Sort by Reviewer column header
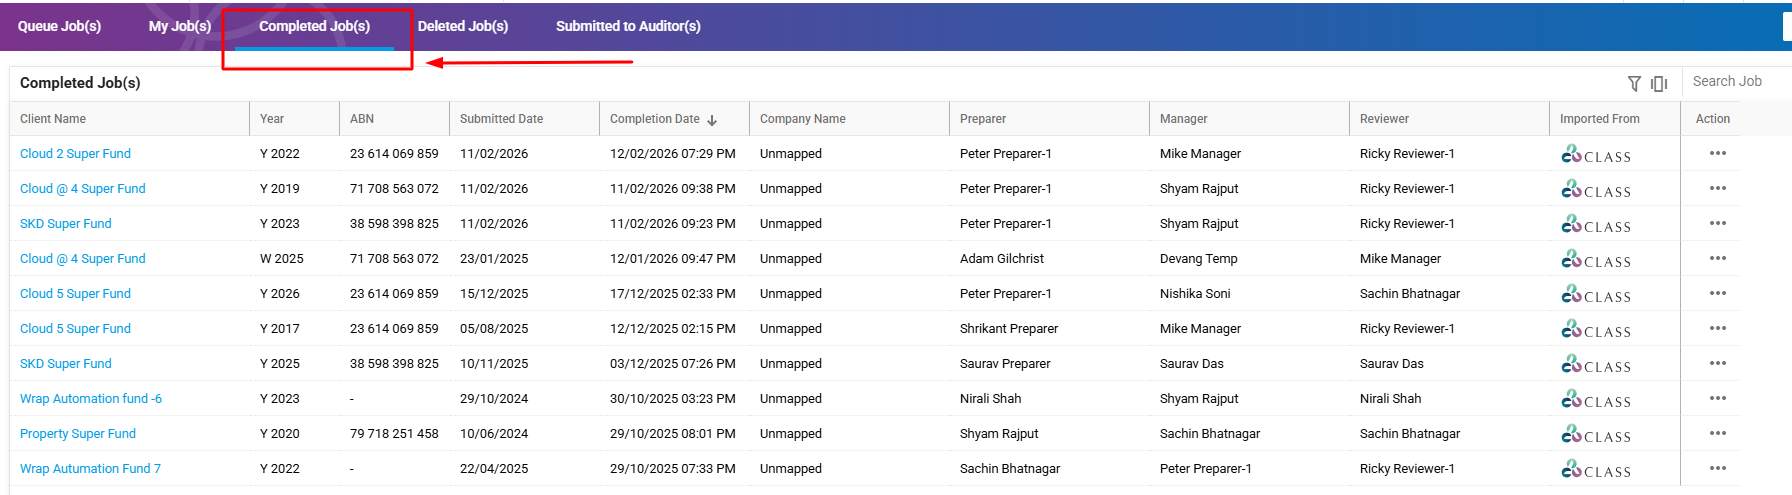The height and width of the screenshot is (495, 1792). click(x=1384, y=119)
